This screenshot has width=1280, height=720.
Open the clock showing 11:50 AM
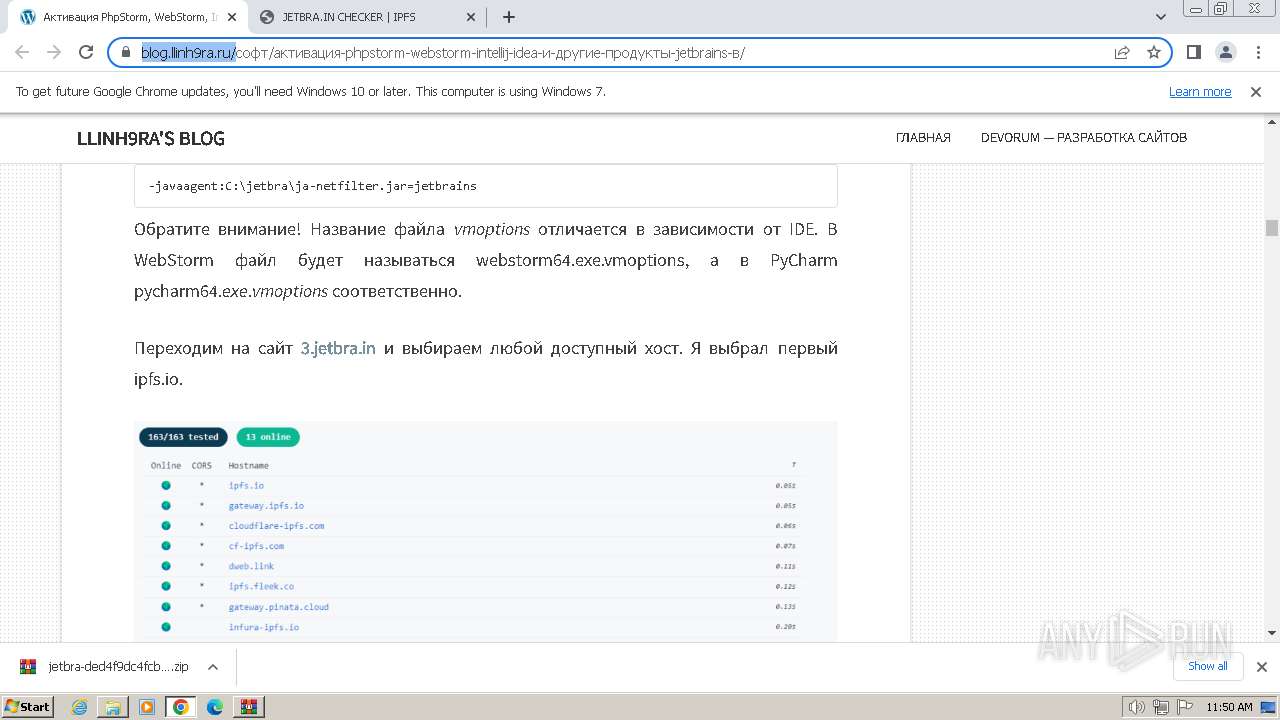click(1229, 707)
